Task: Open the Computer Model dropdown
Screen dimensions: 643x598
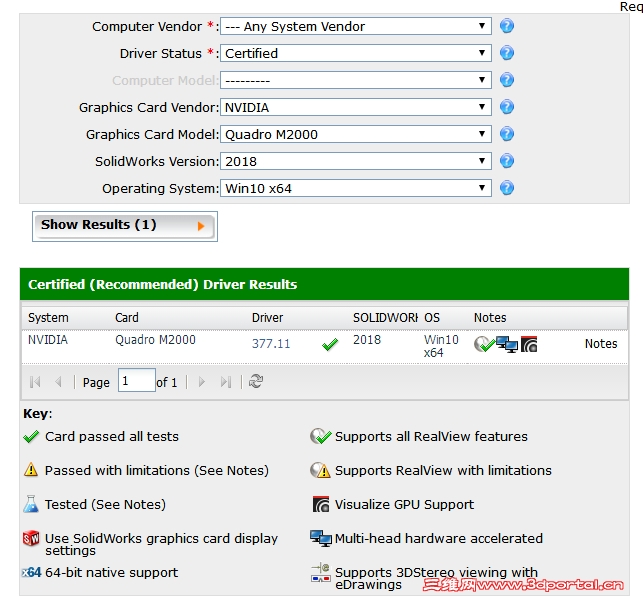Action: 356,80
